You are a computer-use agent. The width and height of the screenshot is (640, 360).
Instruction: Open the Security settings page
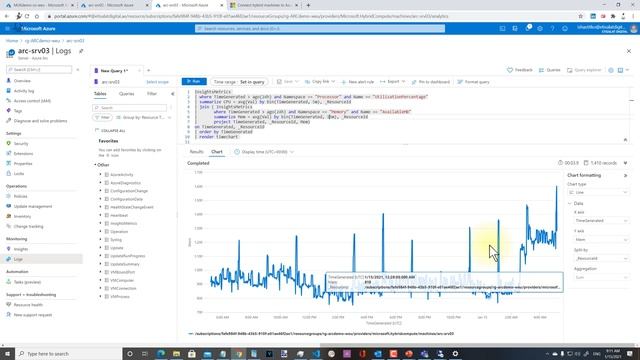click(21, 144)
